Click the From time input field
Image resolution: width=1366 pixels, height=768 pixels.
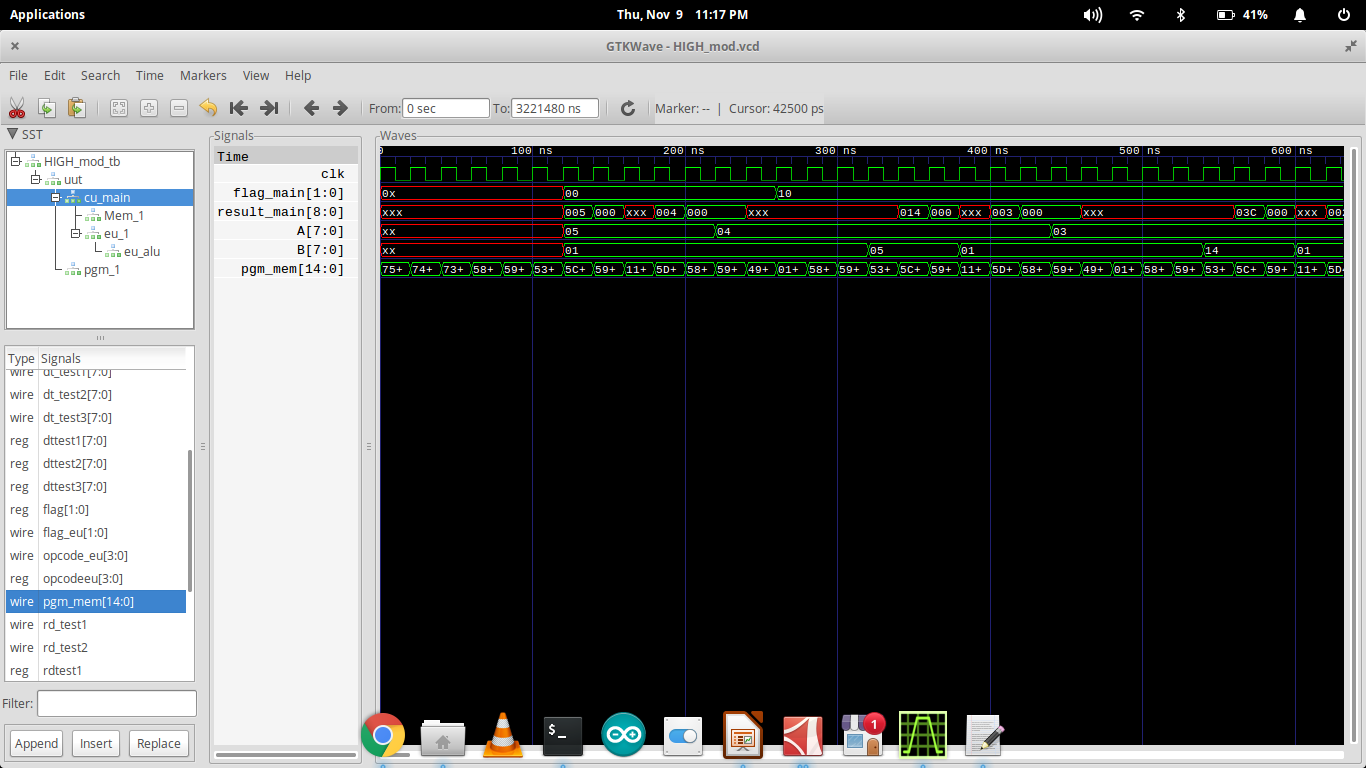[x=446, y=108]
